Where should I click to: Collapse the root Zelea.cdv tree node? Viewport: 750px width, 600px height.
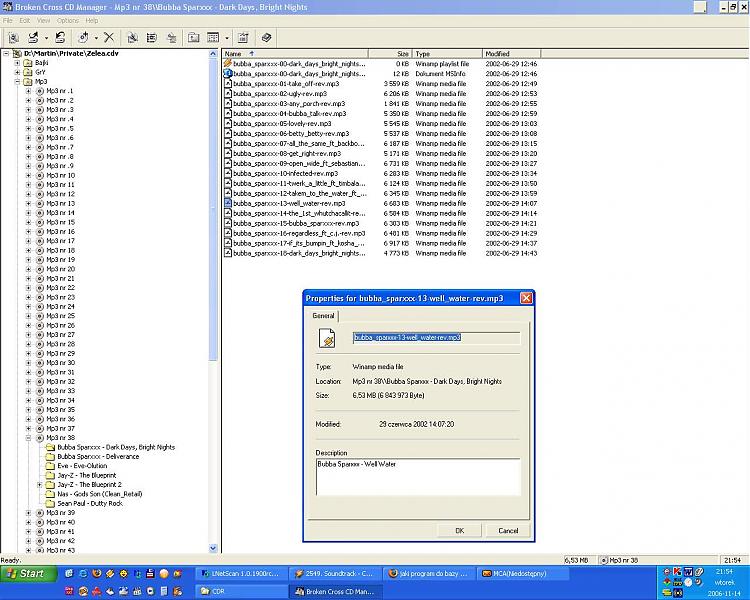[x=6, y=54]
